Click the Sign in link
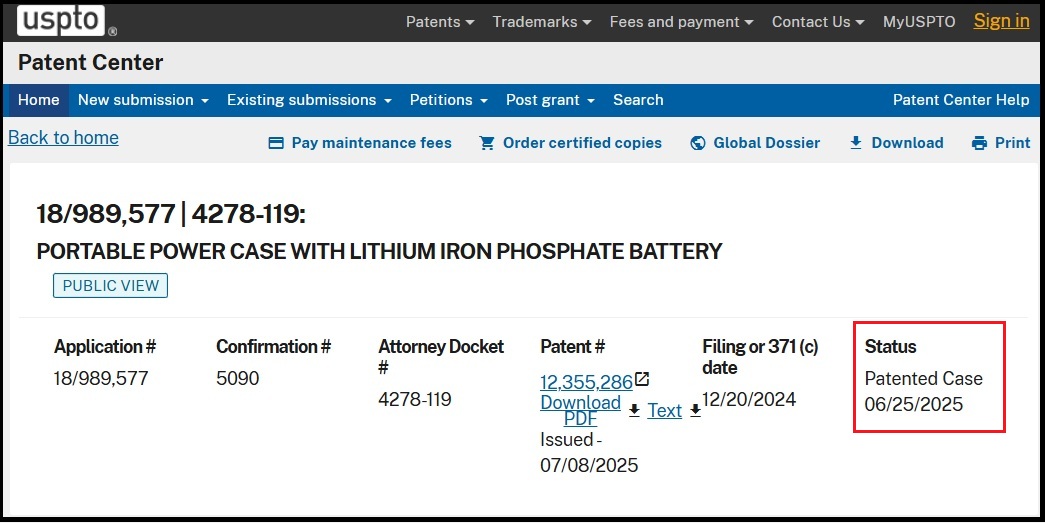1045x523 pixels. point(1001,21)
